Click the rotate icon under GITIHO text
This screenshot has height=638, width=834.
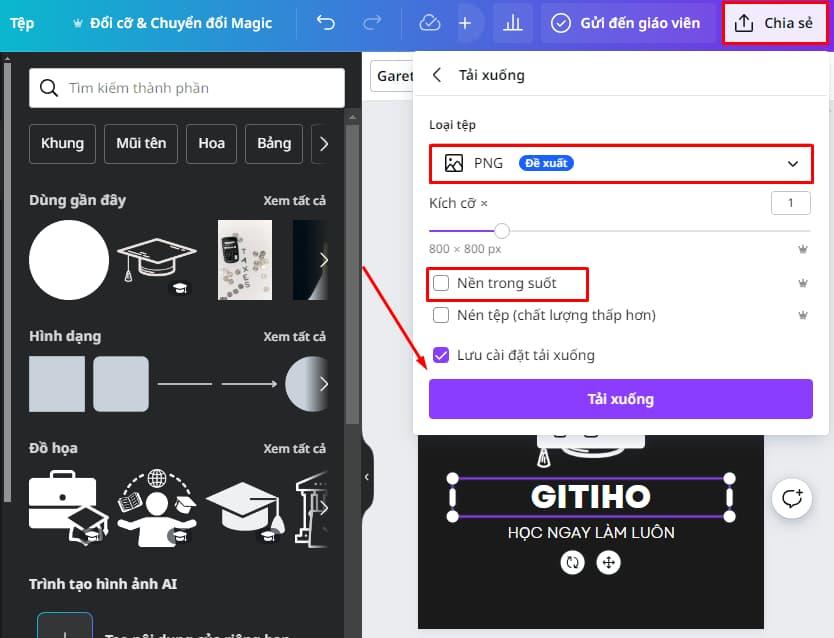click(572, 563)
